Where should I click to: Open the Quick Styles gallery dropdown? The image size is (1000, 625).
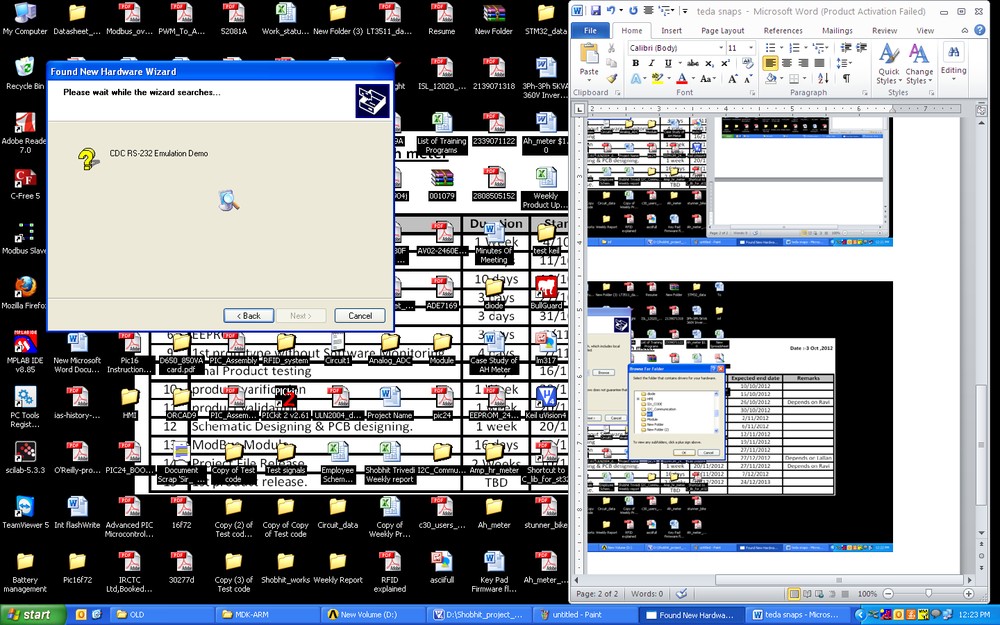pos(888,64)
